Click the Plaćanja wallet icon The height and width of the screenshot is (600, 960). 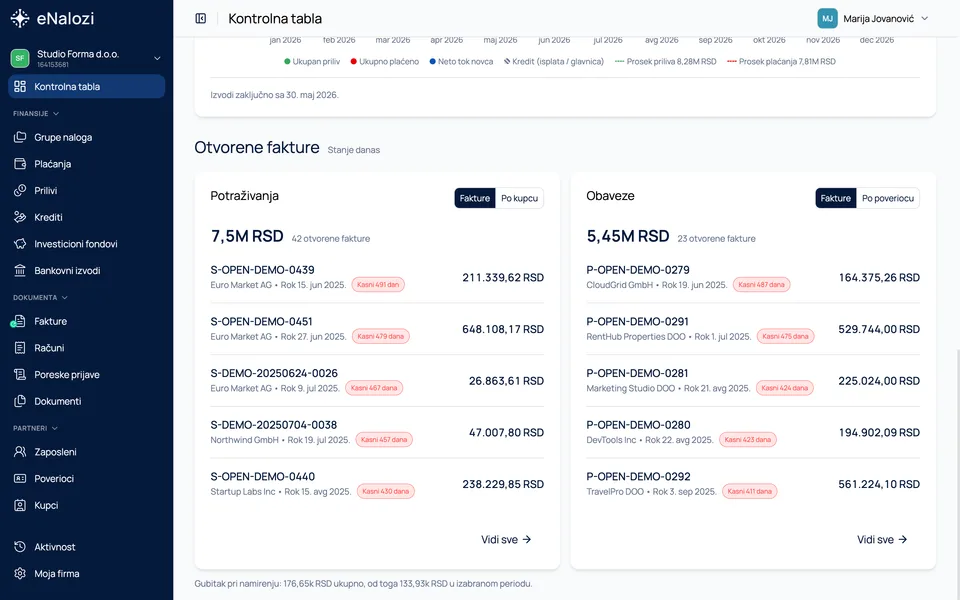tap(20, 164)
